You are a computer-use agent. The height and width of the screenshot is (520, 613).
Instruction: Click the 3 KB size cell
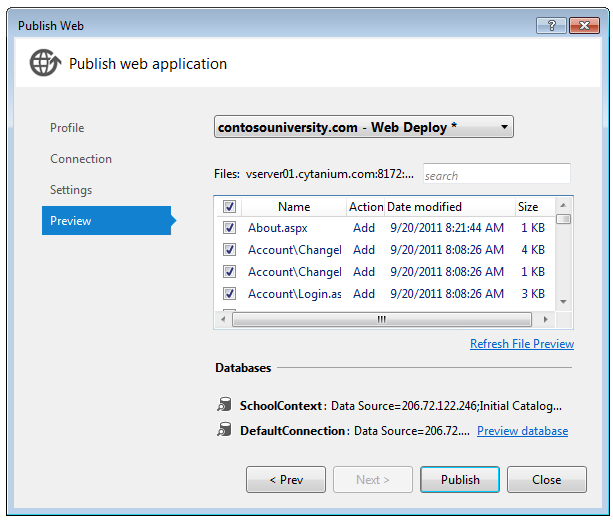pos(533,293)
